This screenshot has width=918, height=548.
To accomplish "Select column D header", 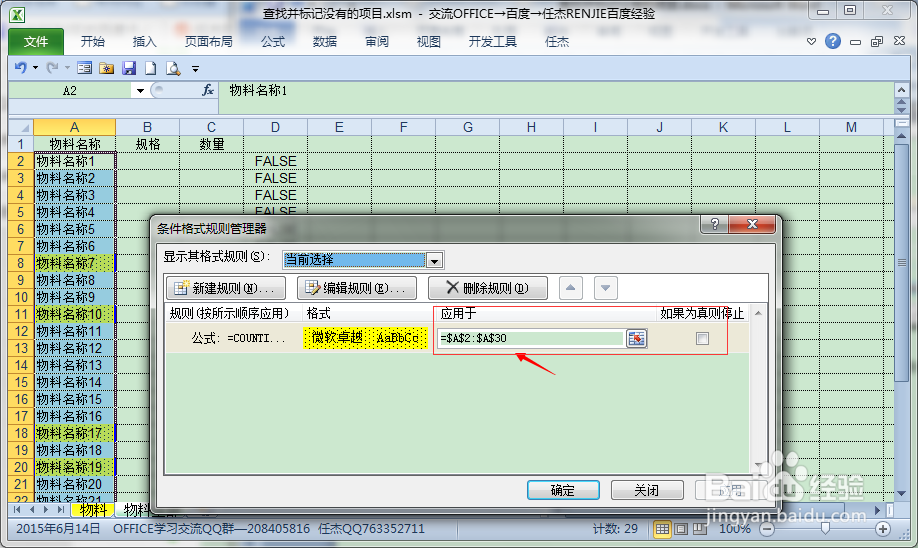I will point(275,127).
